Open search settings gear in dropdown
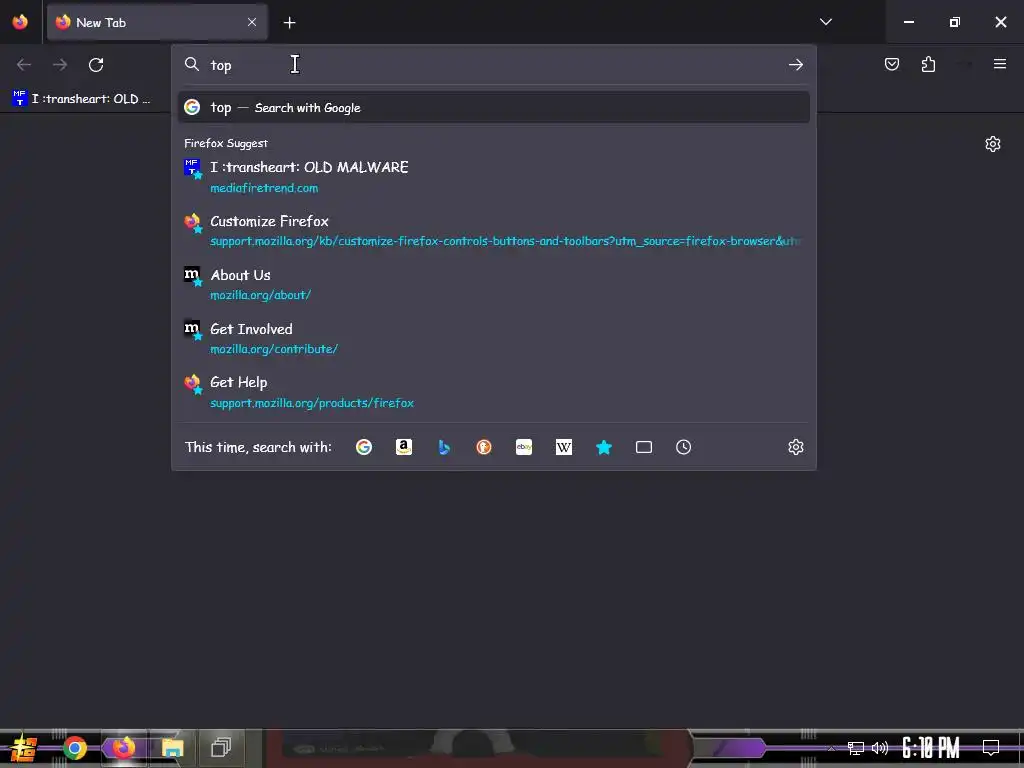 [x=795, y=447]
